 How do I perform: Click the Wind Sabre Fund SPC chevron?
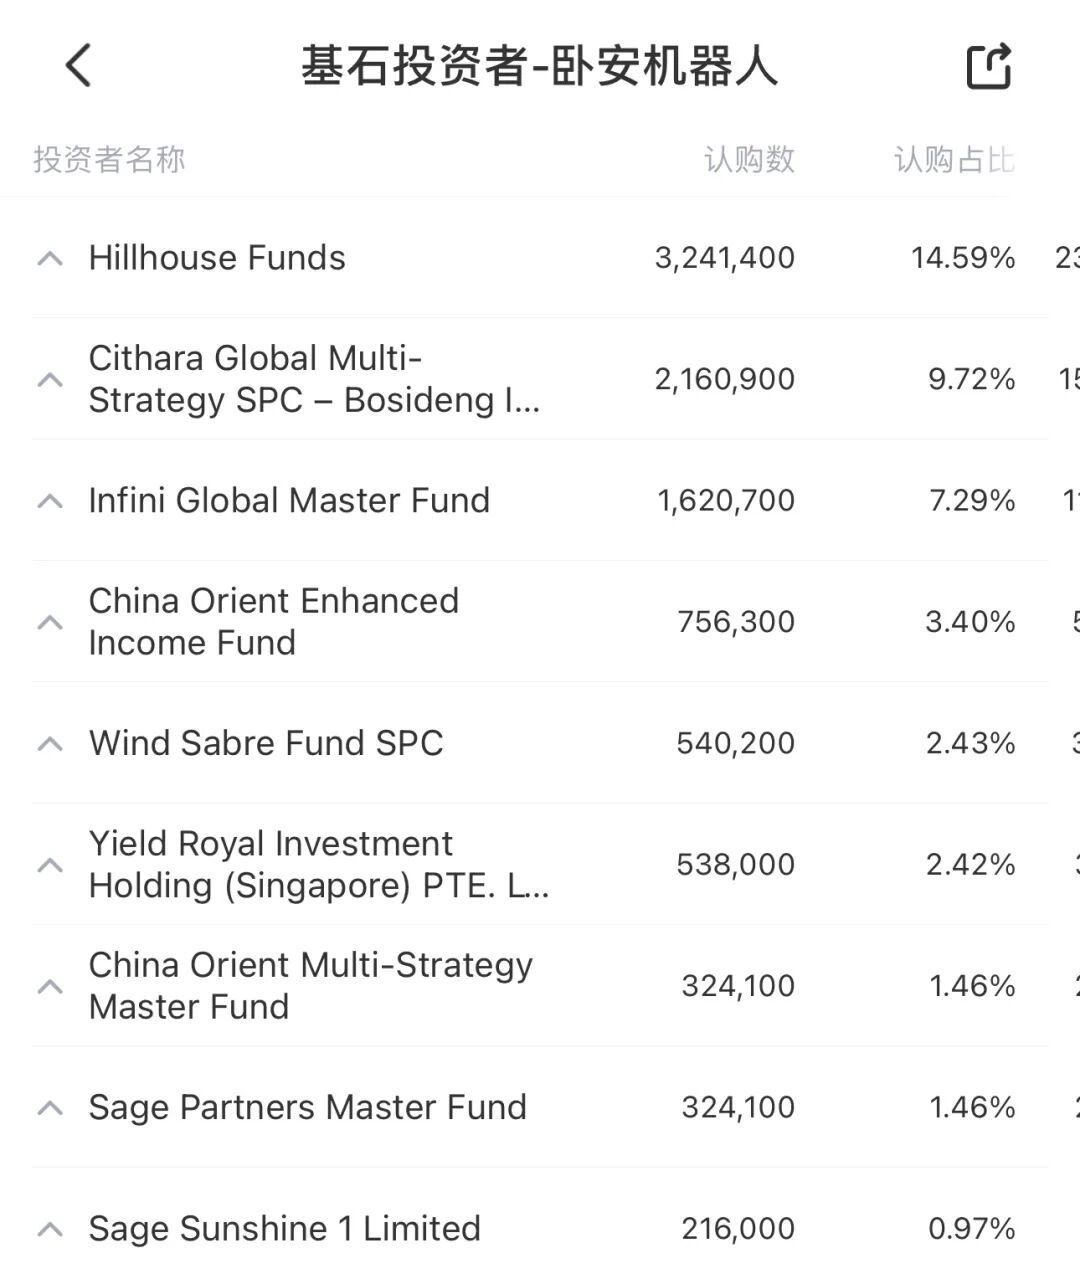tap(50, 744)
